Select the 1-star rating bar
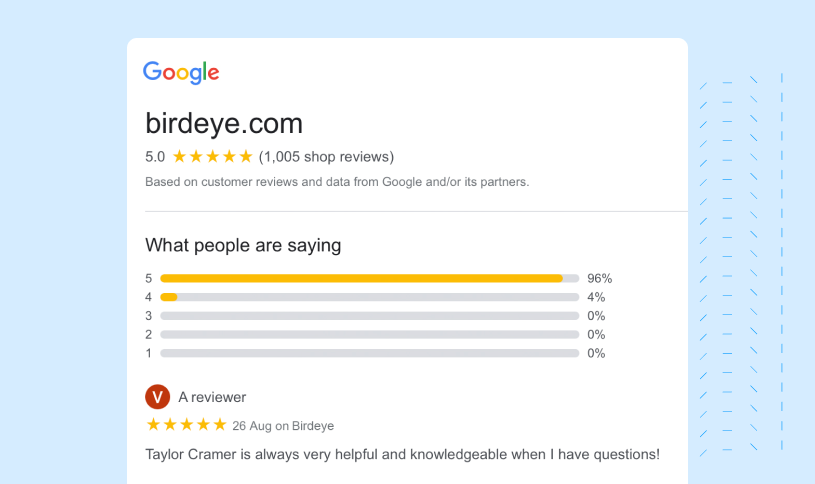 [370, 354]
